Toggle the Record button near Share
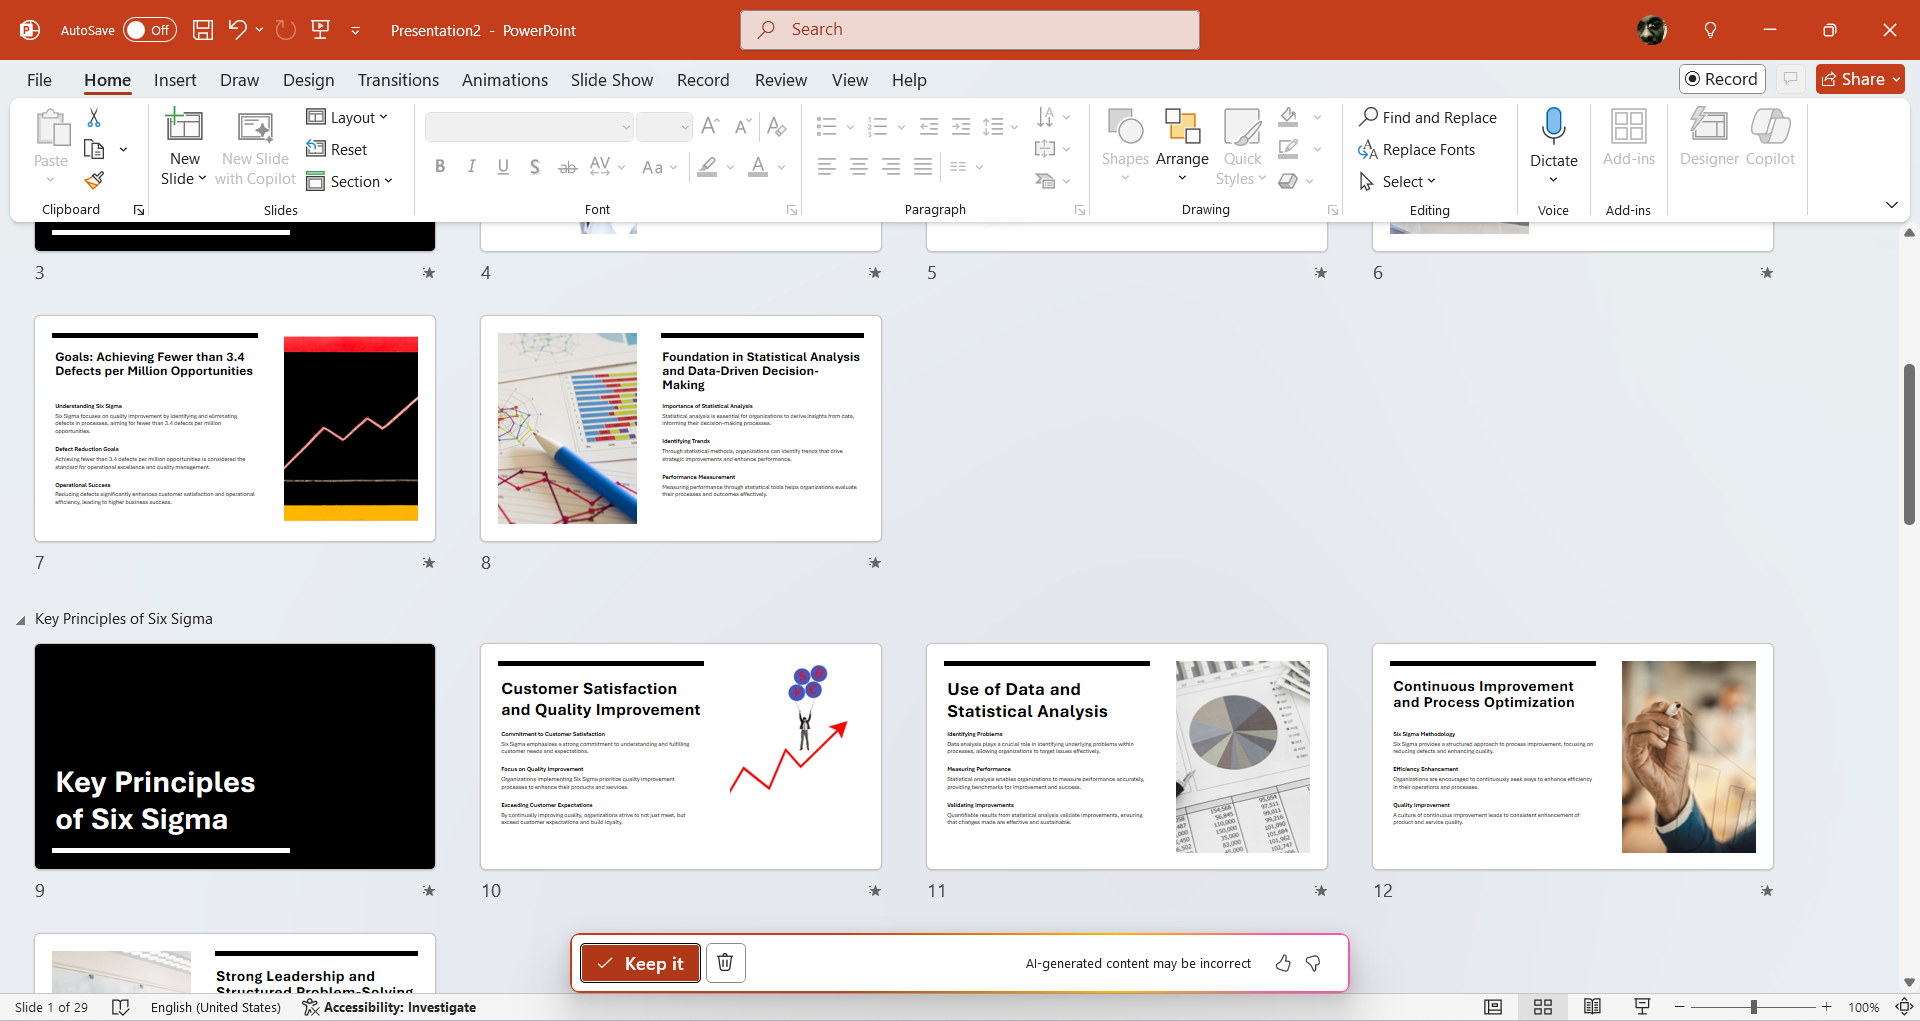 [1722, 79]
